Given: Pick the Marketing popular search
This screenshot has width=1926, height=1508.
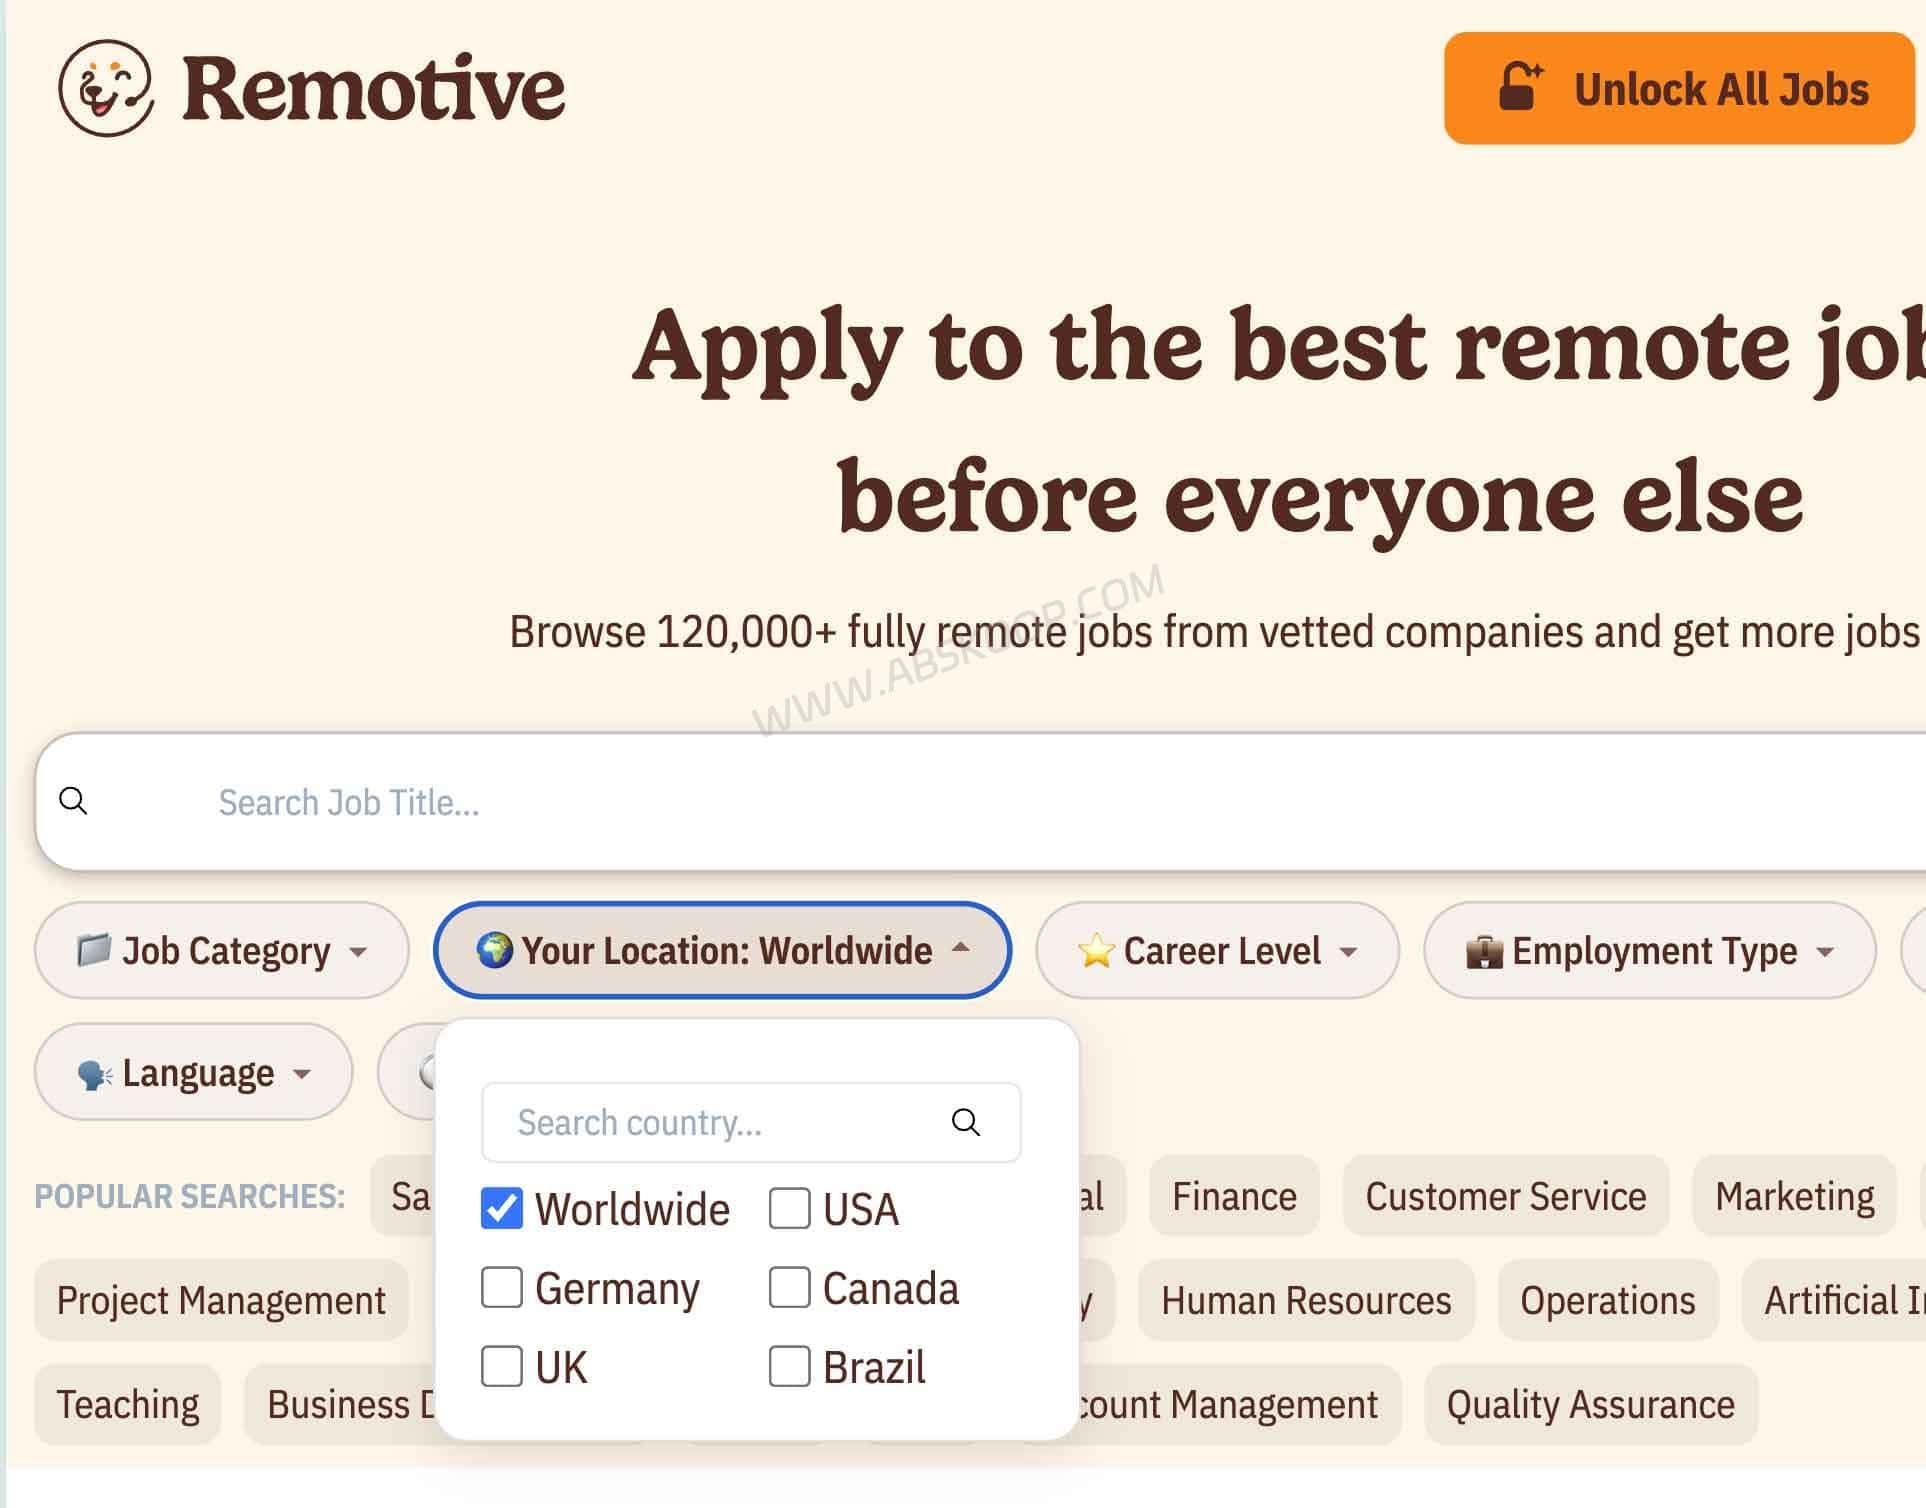Looking at the screenshot, I should pos(1795,1196).
